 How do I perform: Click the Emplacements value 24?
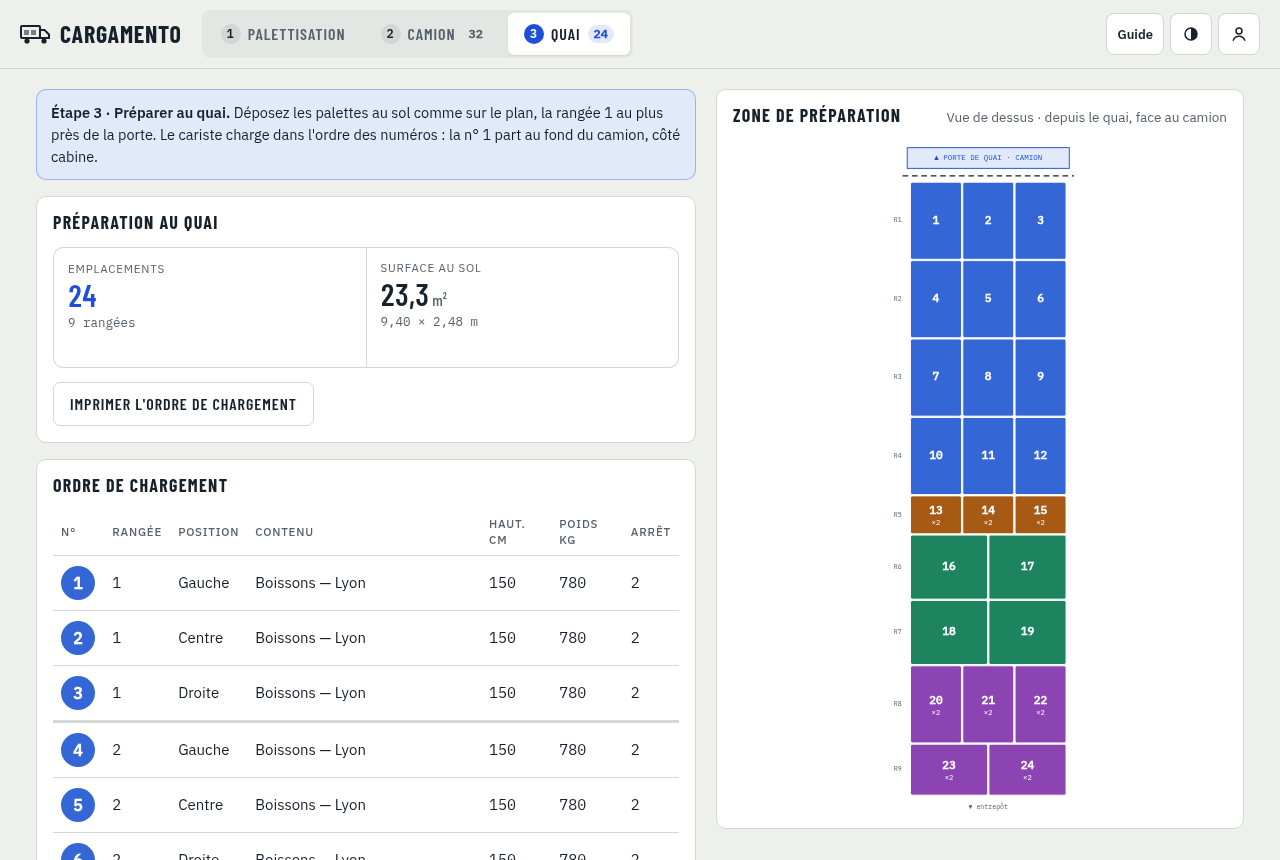(82, 296)
